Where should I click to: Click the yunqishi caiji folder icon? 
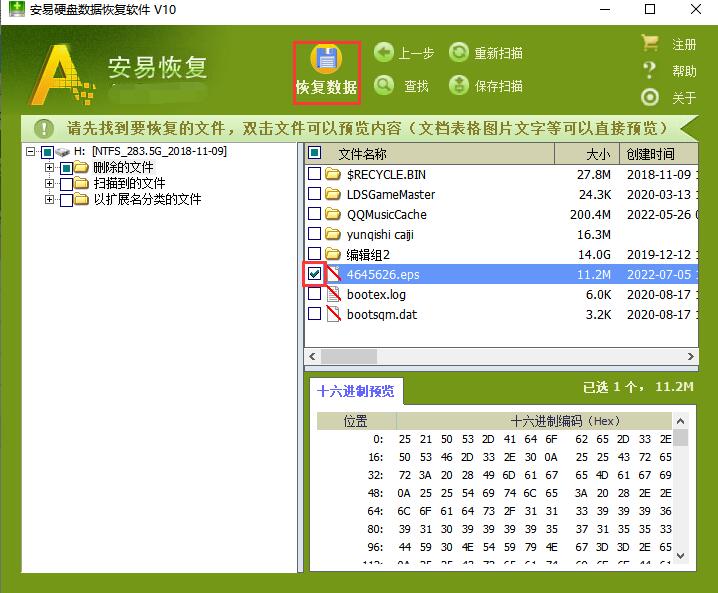[333, 234]
